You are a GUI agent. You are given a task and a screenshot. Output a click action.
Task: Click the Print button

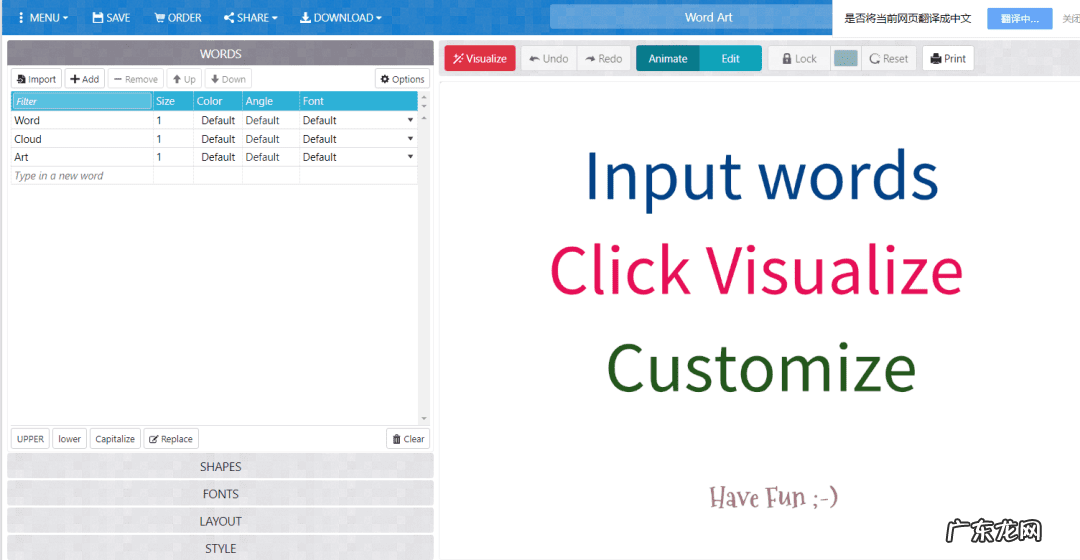point(948,59)
